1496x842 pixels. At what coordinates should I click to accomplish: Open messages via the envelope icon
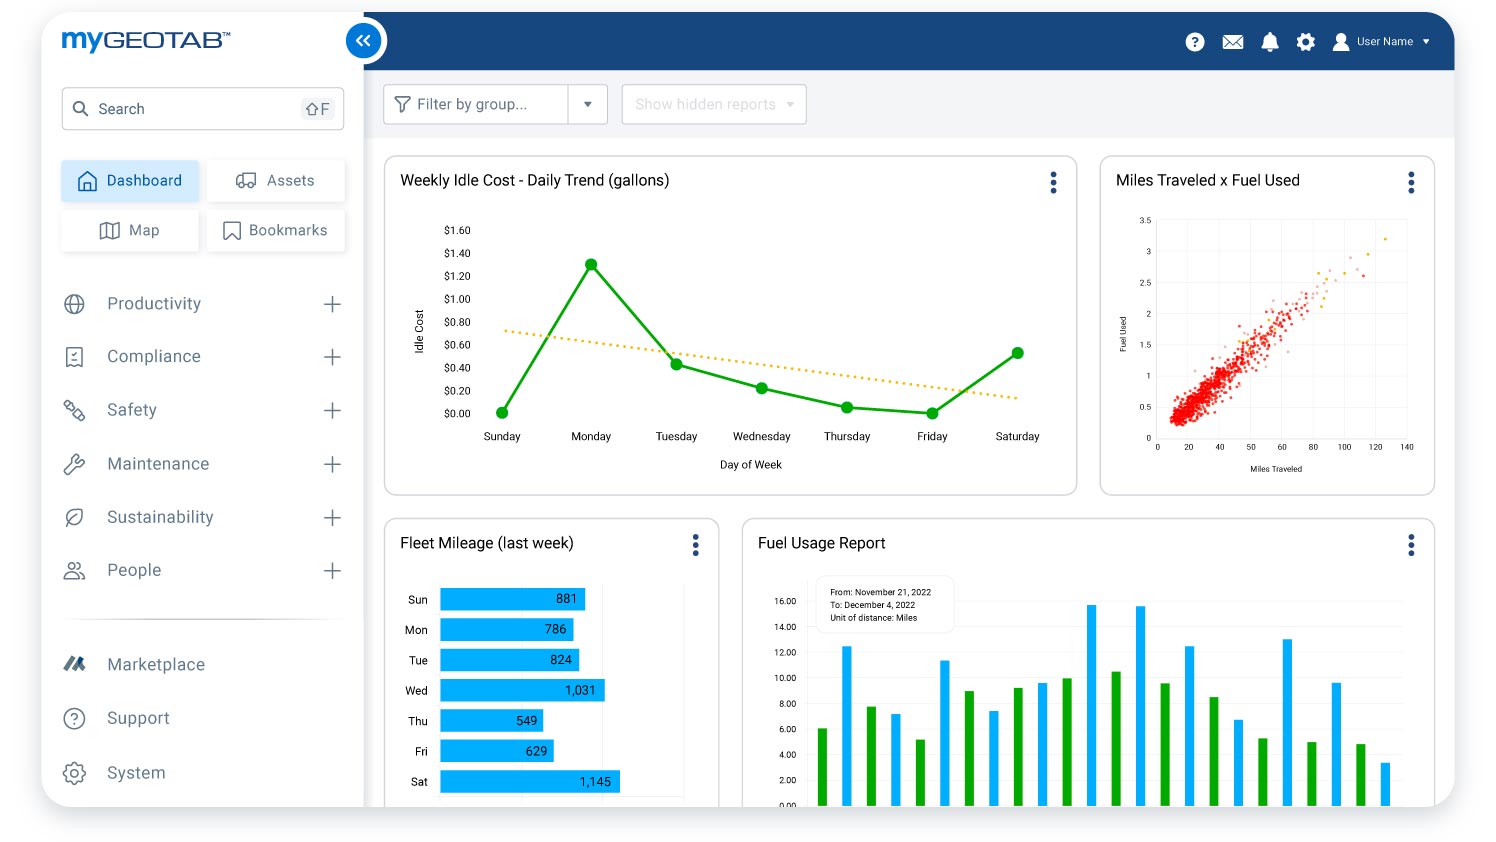(x=1232, y=42)
